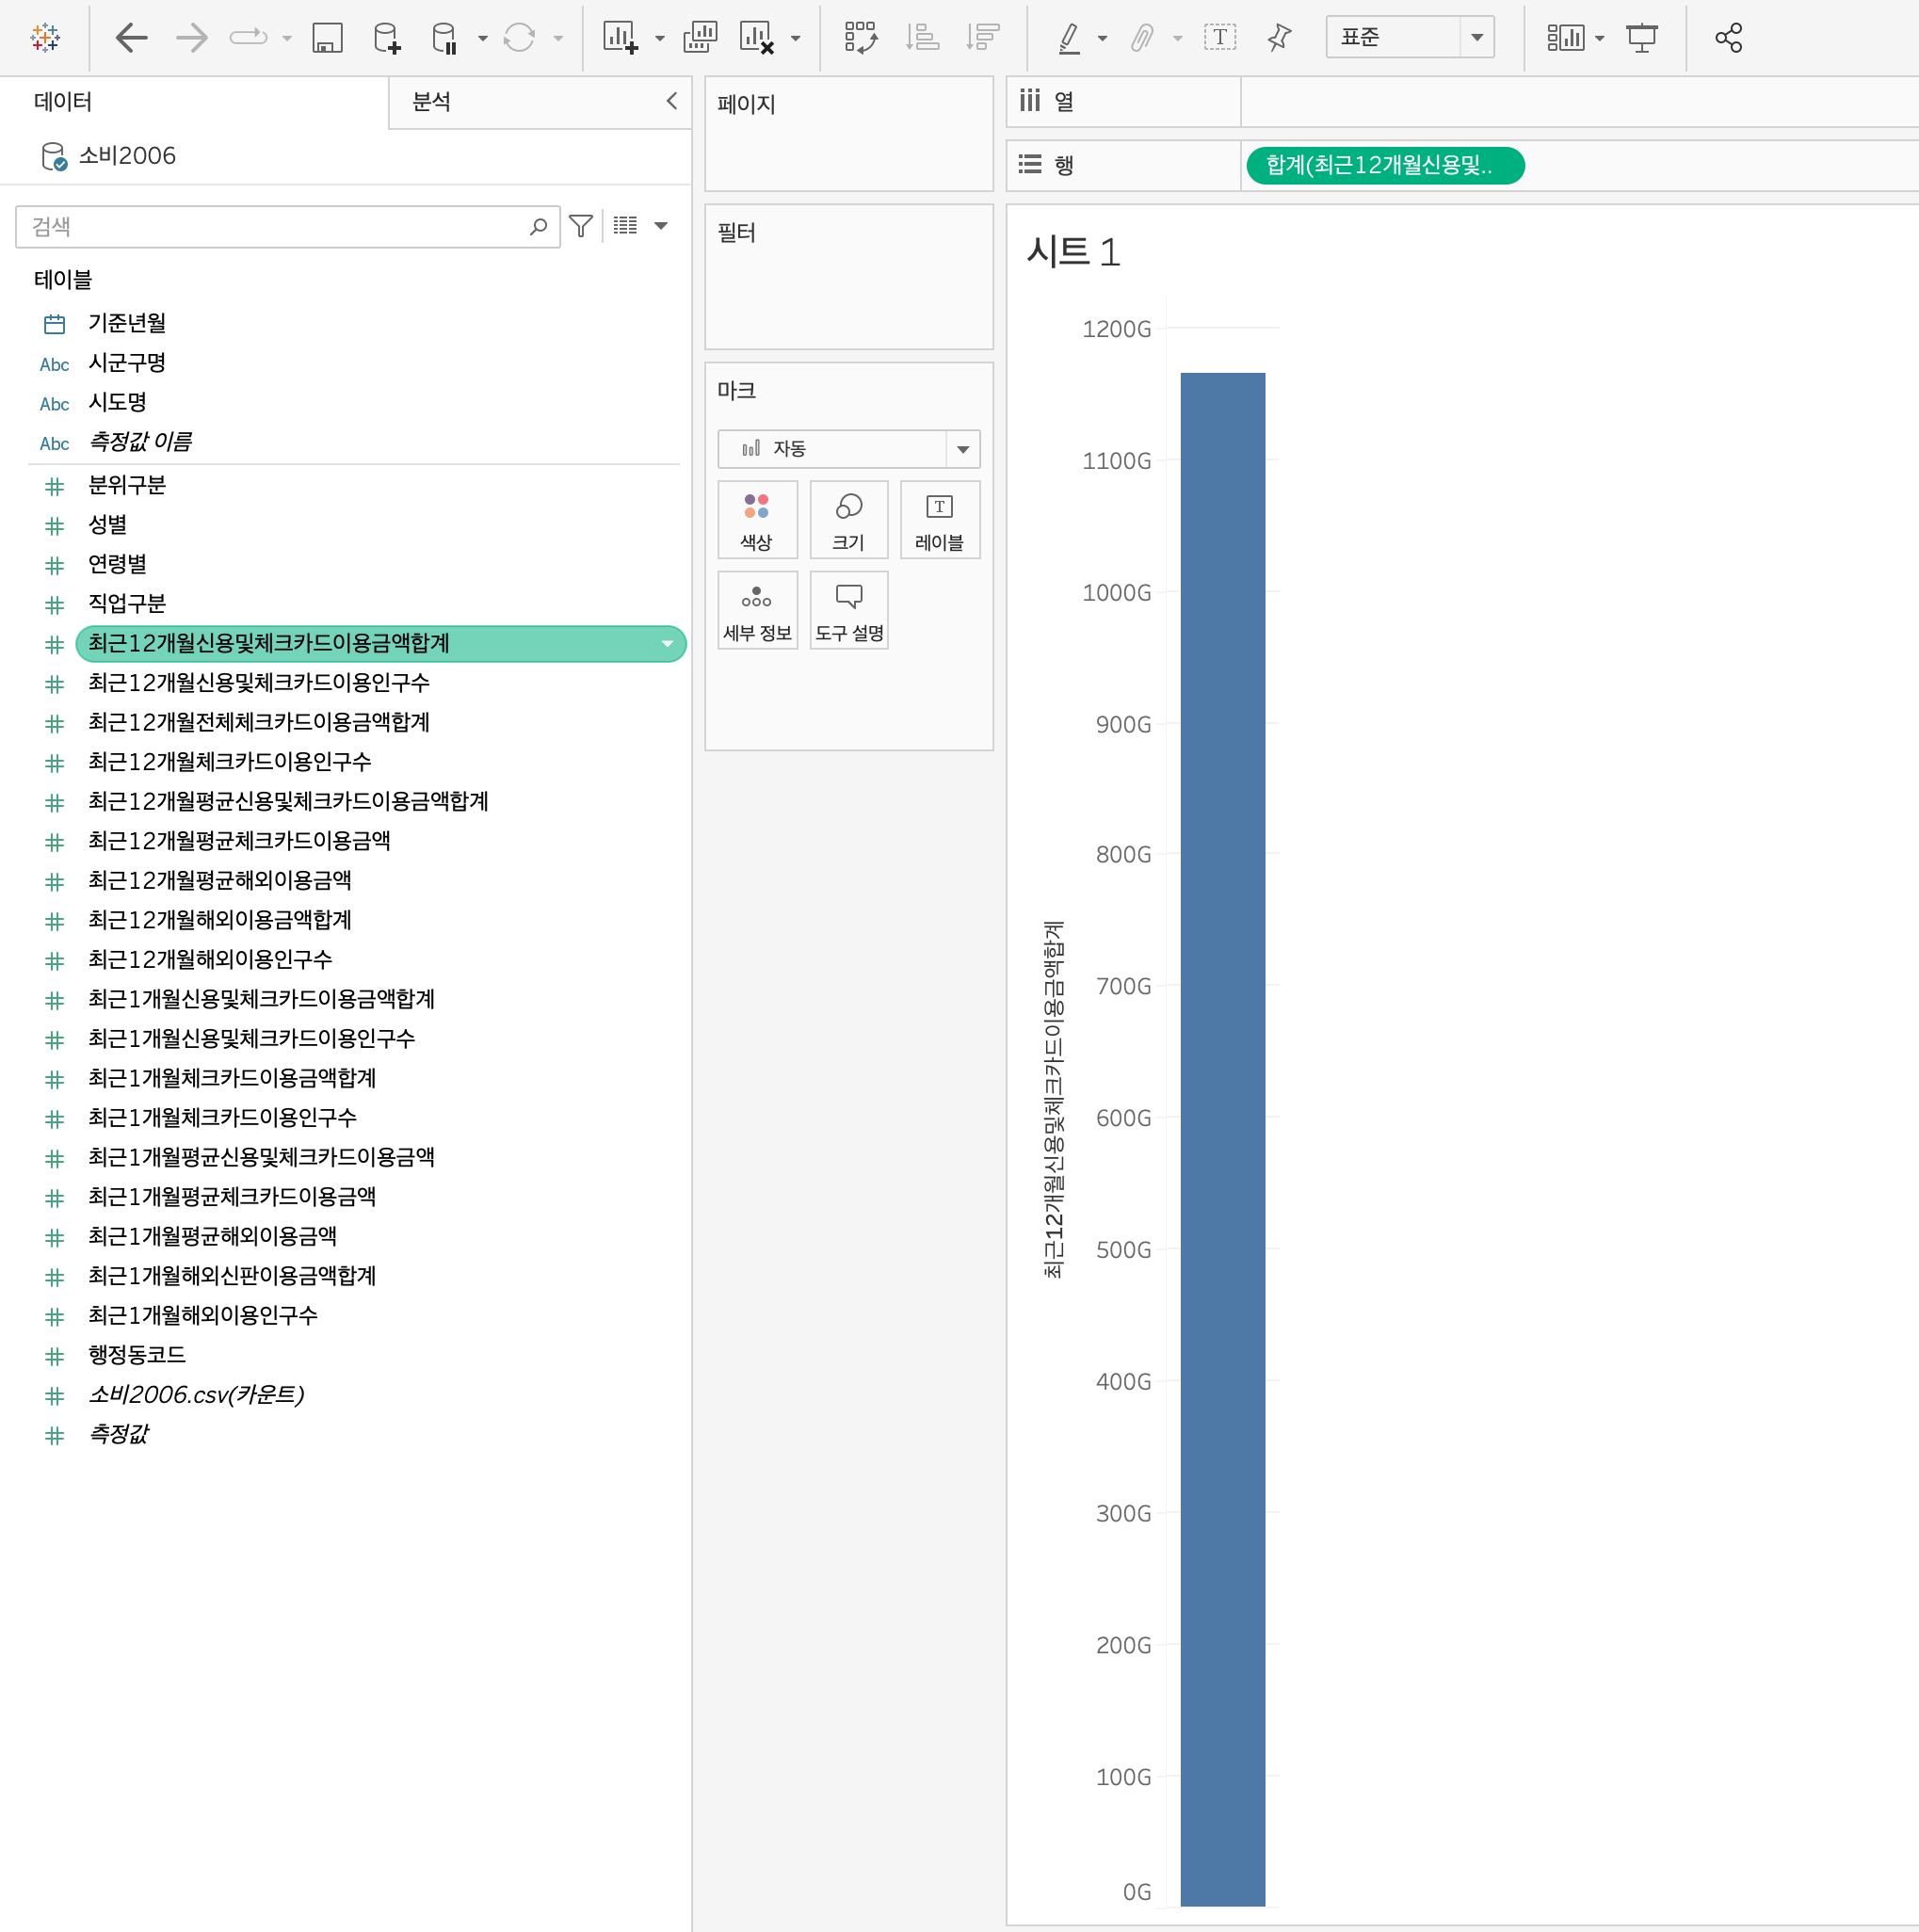The width and height of the screenshot is (1919, 1932).
Task: Toggle the Pause auto updates icon
Action: point(444,38)
